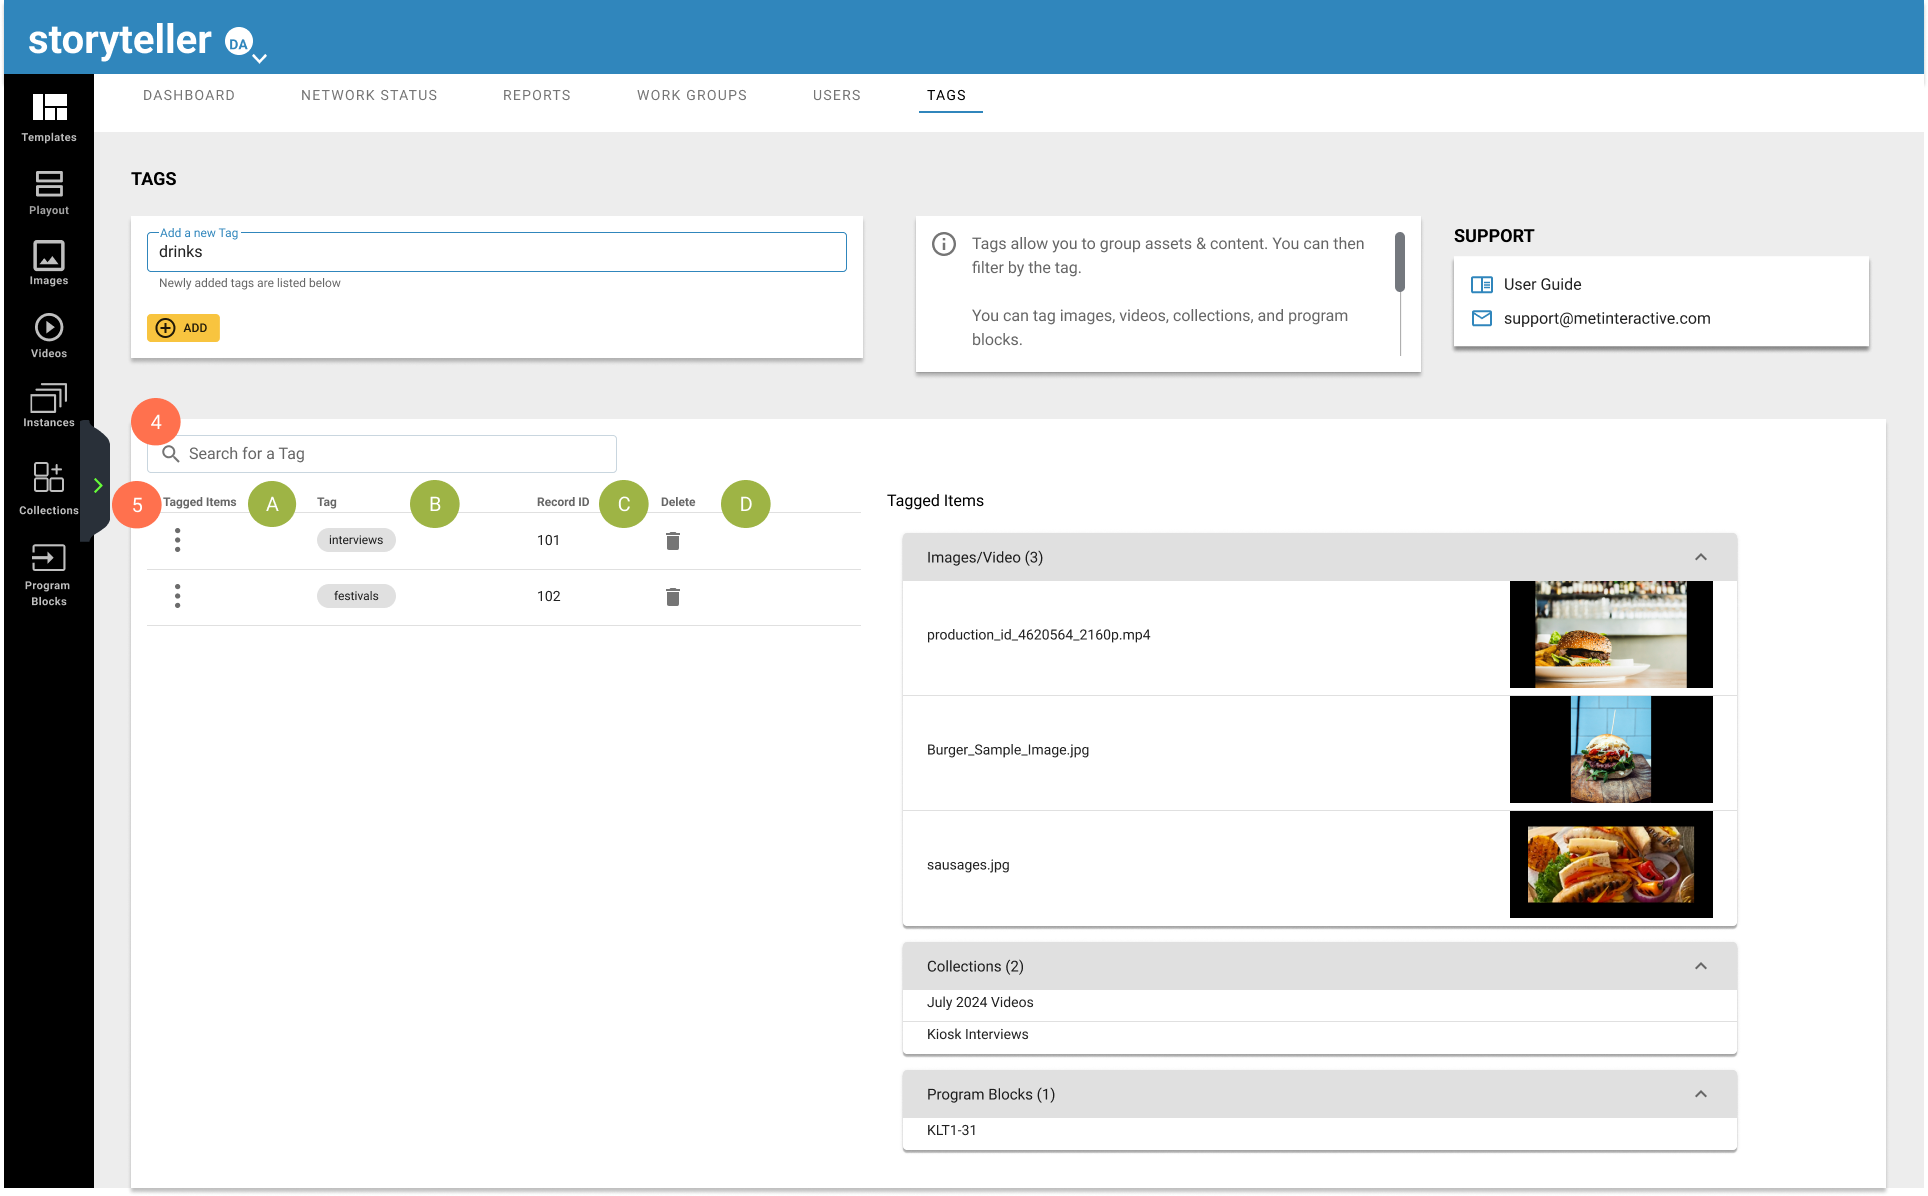The height and width of the screenshot is (1196, 1928).
Task: Select the July 2024 Videos collection
Action: pos(980,1002)
